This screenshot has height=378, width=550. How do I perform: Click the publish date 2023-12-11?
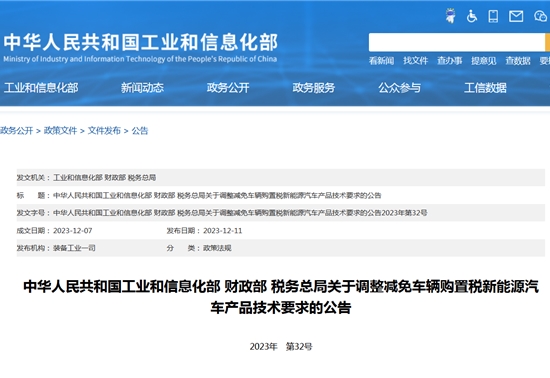click(x=223, y=231)
